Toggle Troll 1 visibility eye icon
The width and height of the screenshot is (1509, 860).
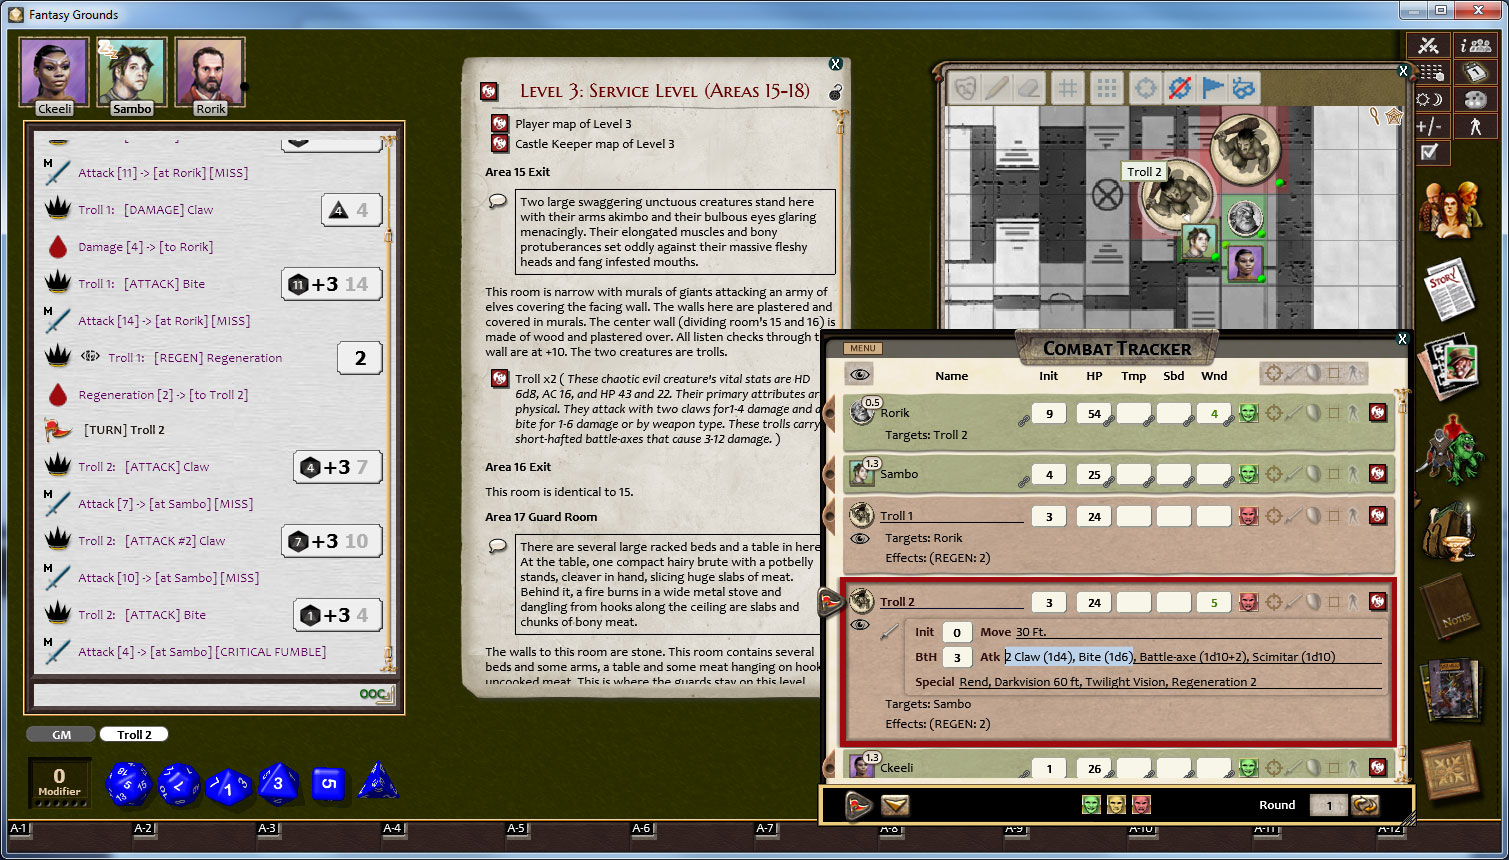point(859,538)
